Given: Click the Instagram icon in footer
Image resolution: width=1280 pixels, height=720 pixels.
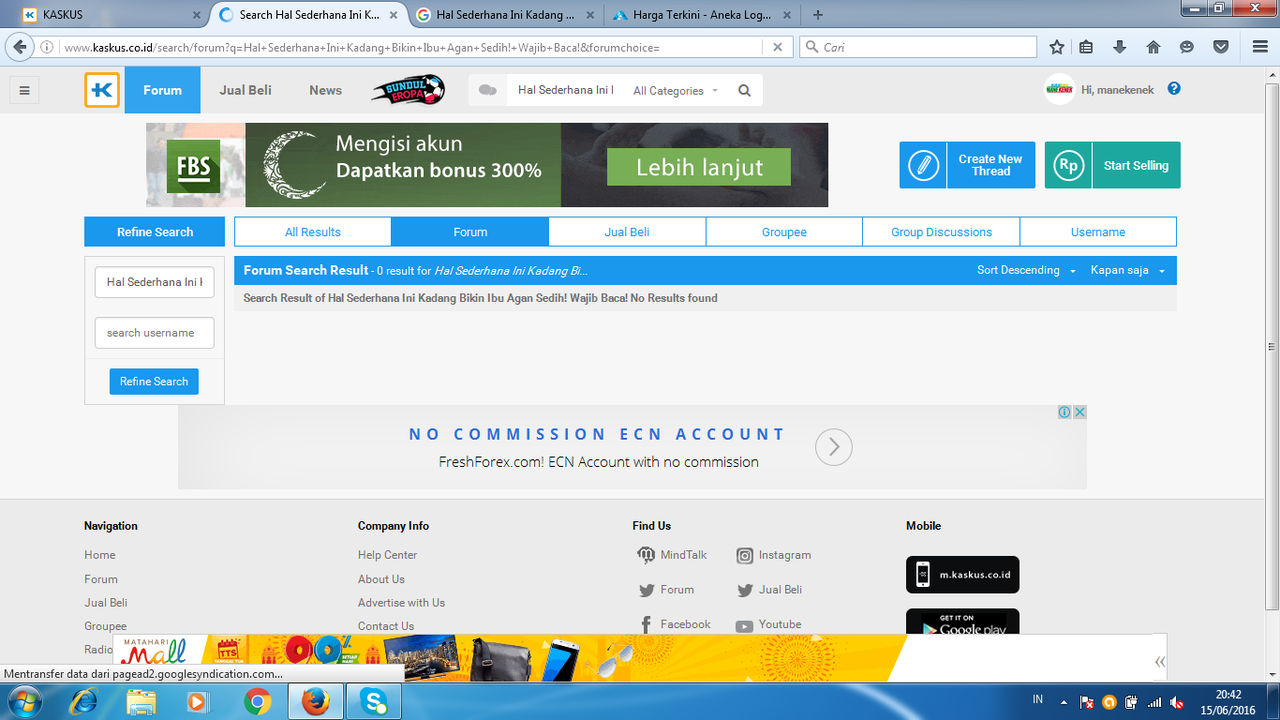Looking at the screenshot, I should [x=745, y=555].
